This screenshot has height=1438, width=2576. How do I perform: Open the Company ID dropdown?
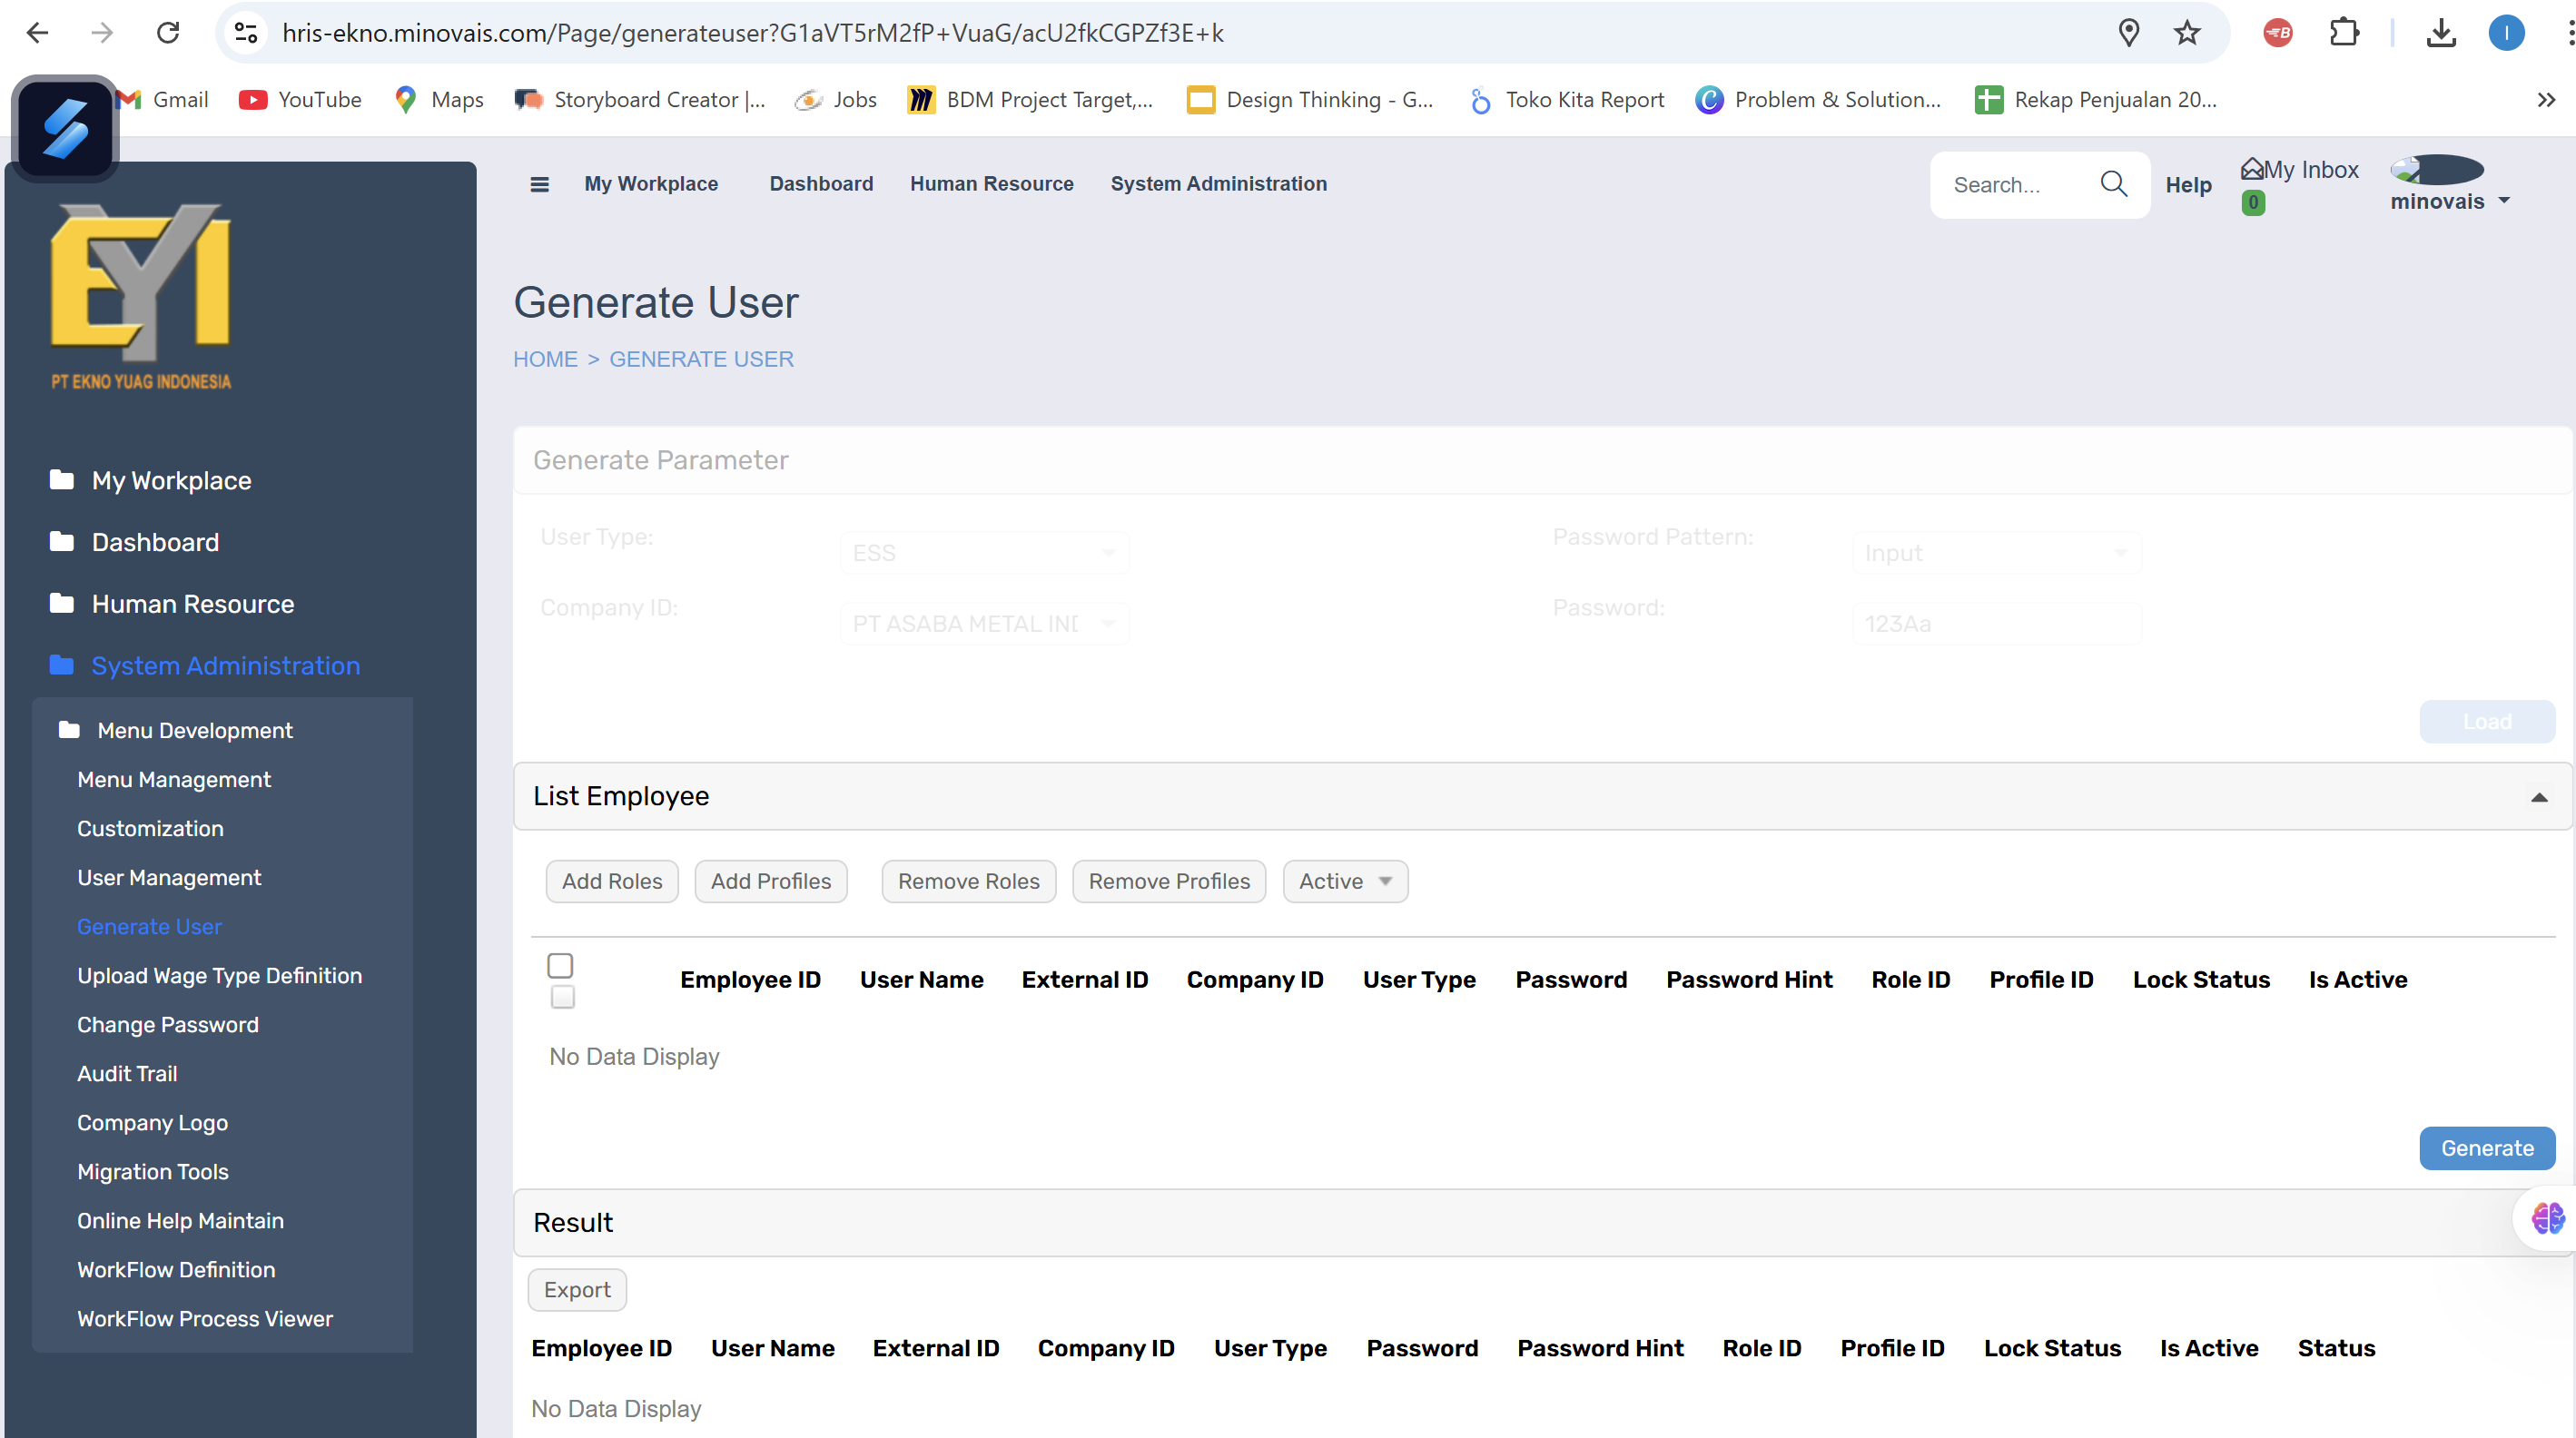pos(984,624)
